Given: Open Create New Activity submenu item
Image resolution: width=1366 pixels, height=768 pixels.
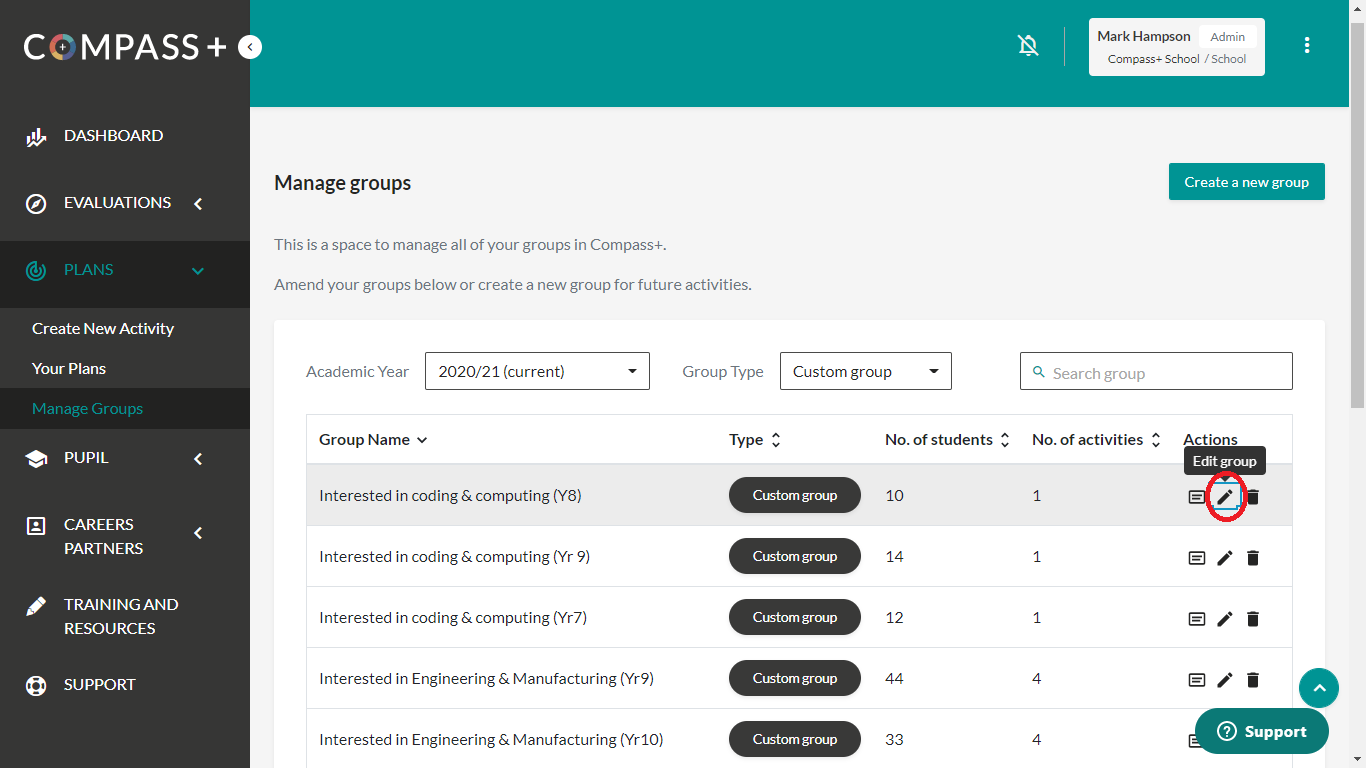Looking at the screenshot, I should point(103,329).
